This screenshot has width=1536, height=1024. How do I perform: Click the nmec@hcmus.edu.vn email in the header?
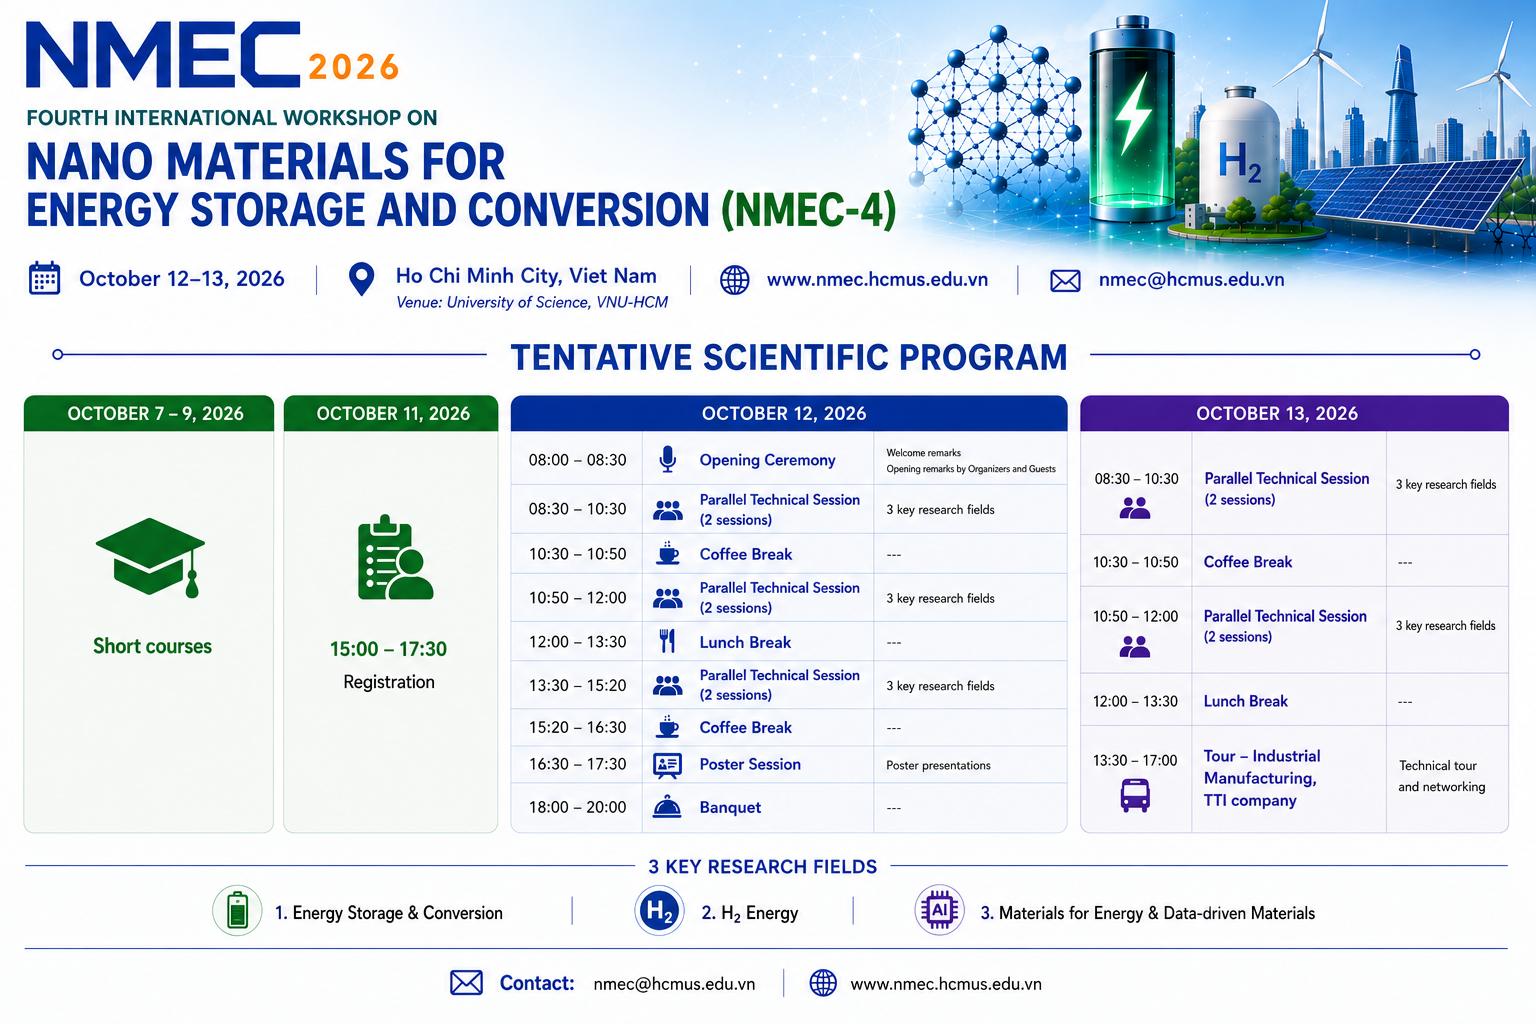pos(1191,280)
